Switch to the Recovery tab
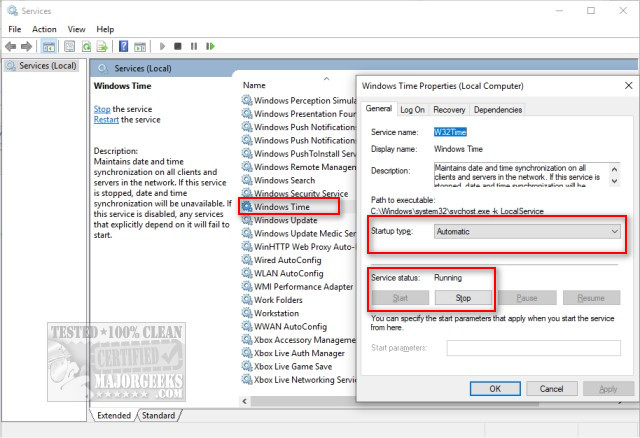The height and width of the screenshot is (438, 640). (x=449, y=110)
